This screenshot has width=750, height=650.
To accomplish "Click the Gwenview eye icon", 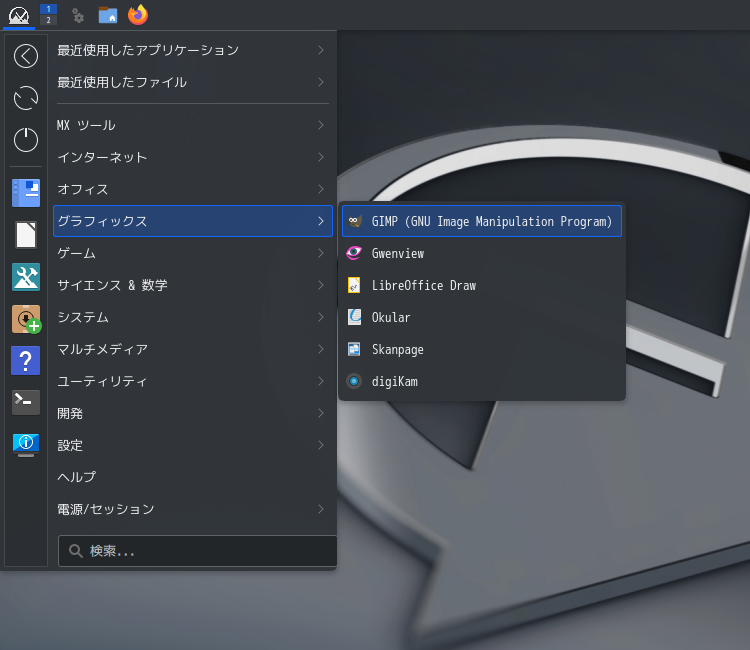I will [354, 253].
